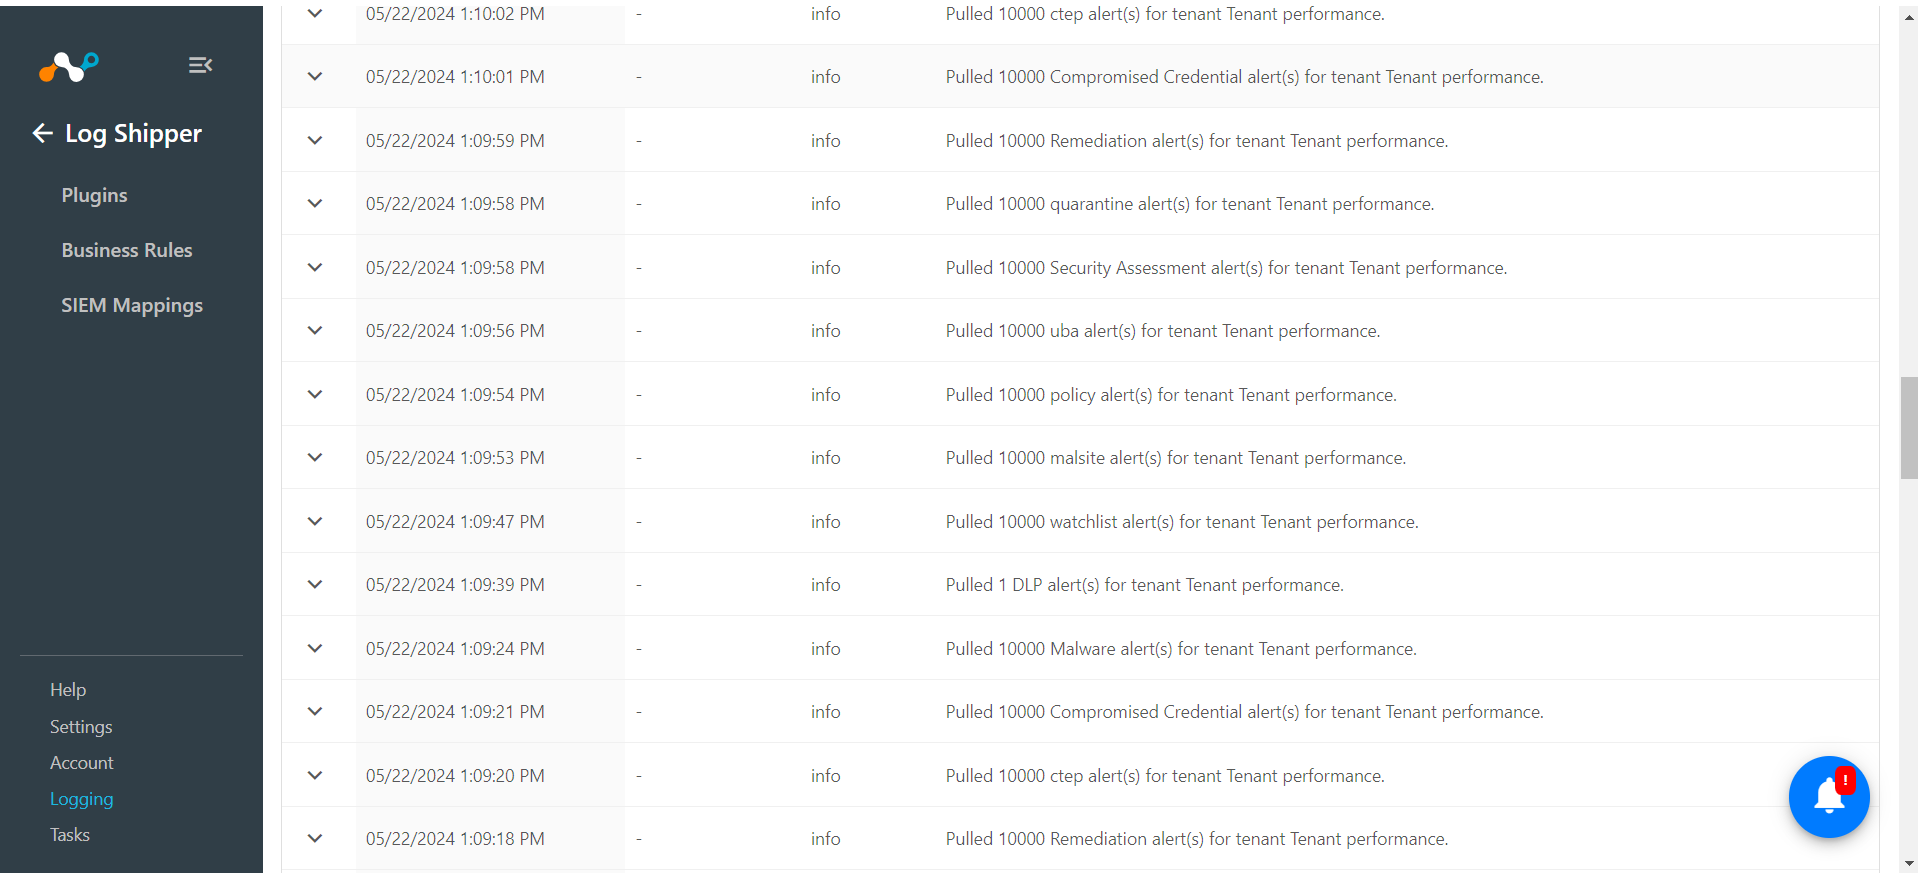
Task: Open the Settings link
Action: [x=81, y=727]
